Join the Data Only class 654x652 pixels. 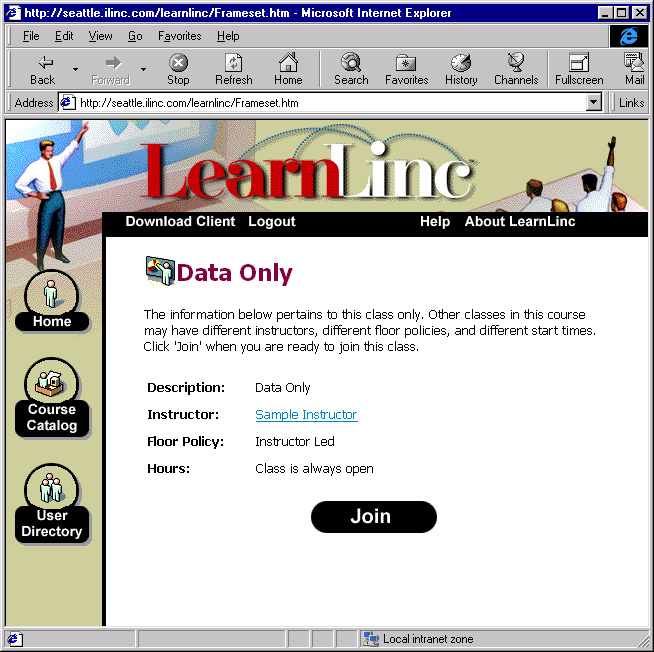374,516
